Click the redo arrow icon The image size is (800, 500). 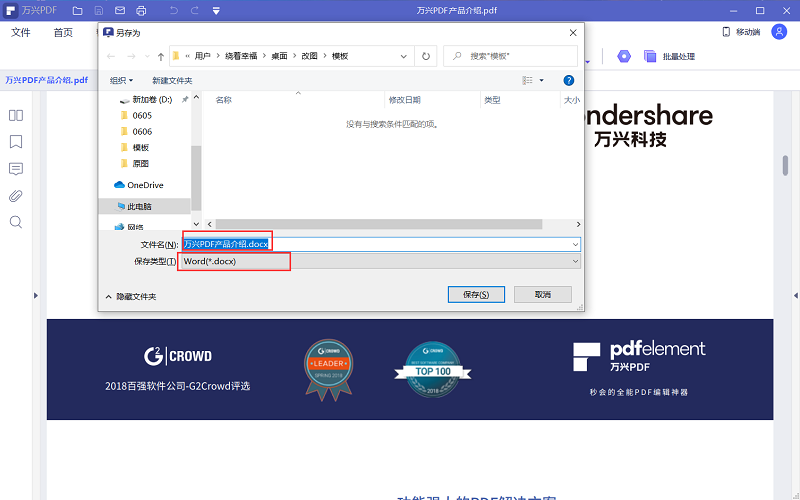tap(194, 11)
